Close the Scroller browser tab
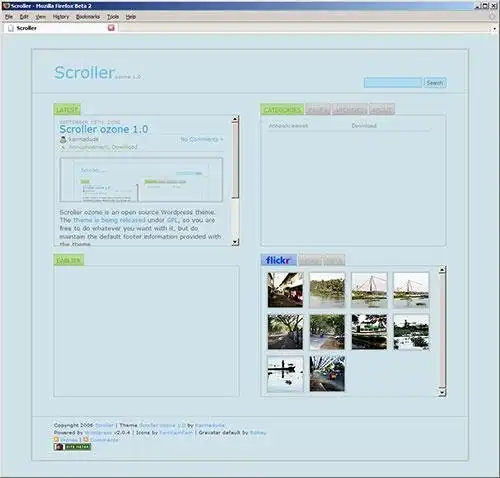Image resolution: width=500 pixels, height=478 pixels. (x=111, y=28)
